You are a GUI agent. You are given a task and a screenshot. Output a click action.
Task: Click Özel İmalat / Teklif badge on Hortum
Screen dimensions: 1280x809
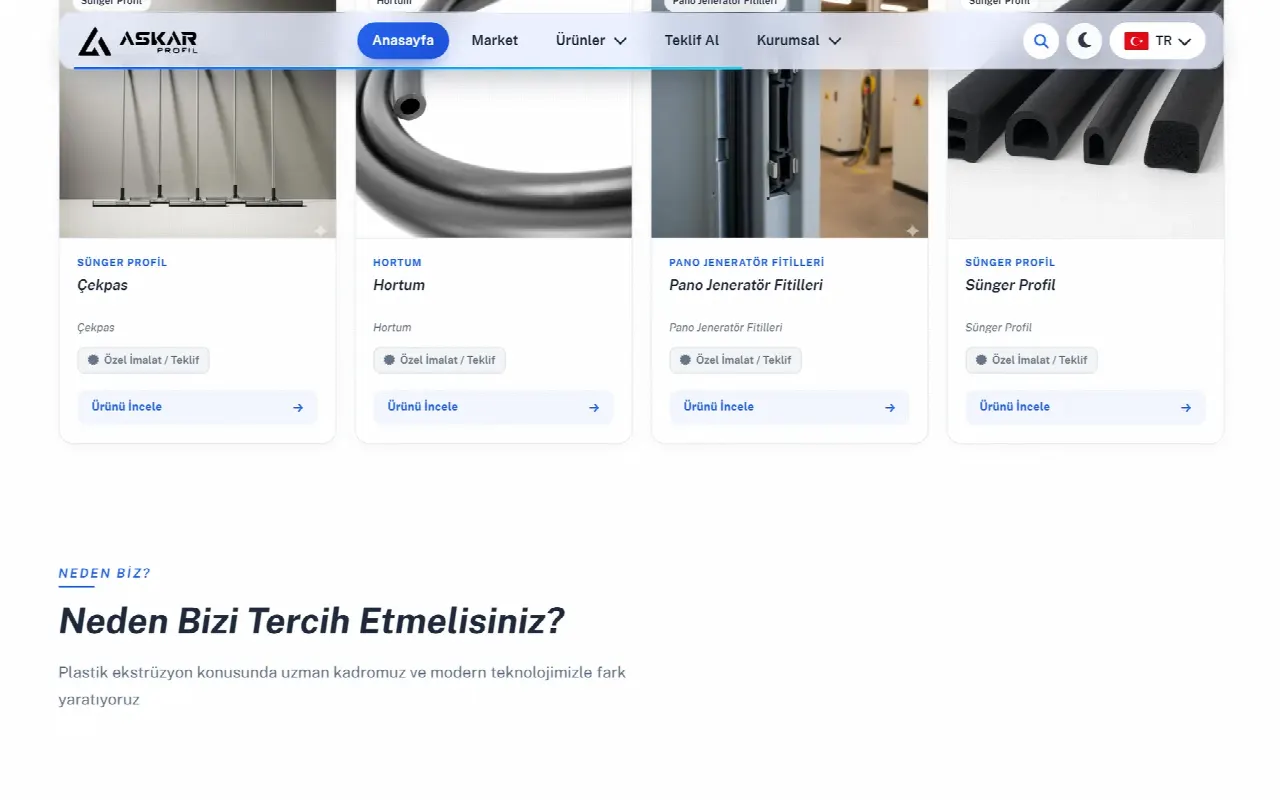coord(439,360)
